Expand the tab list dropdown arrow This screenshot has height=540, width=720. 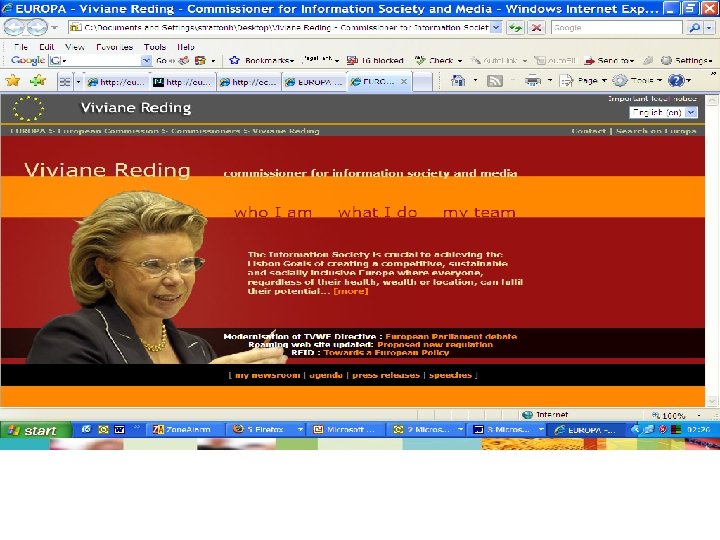click(78, 82)
